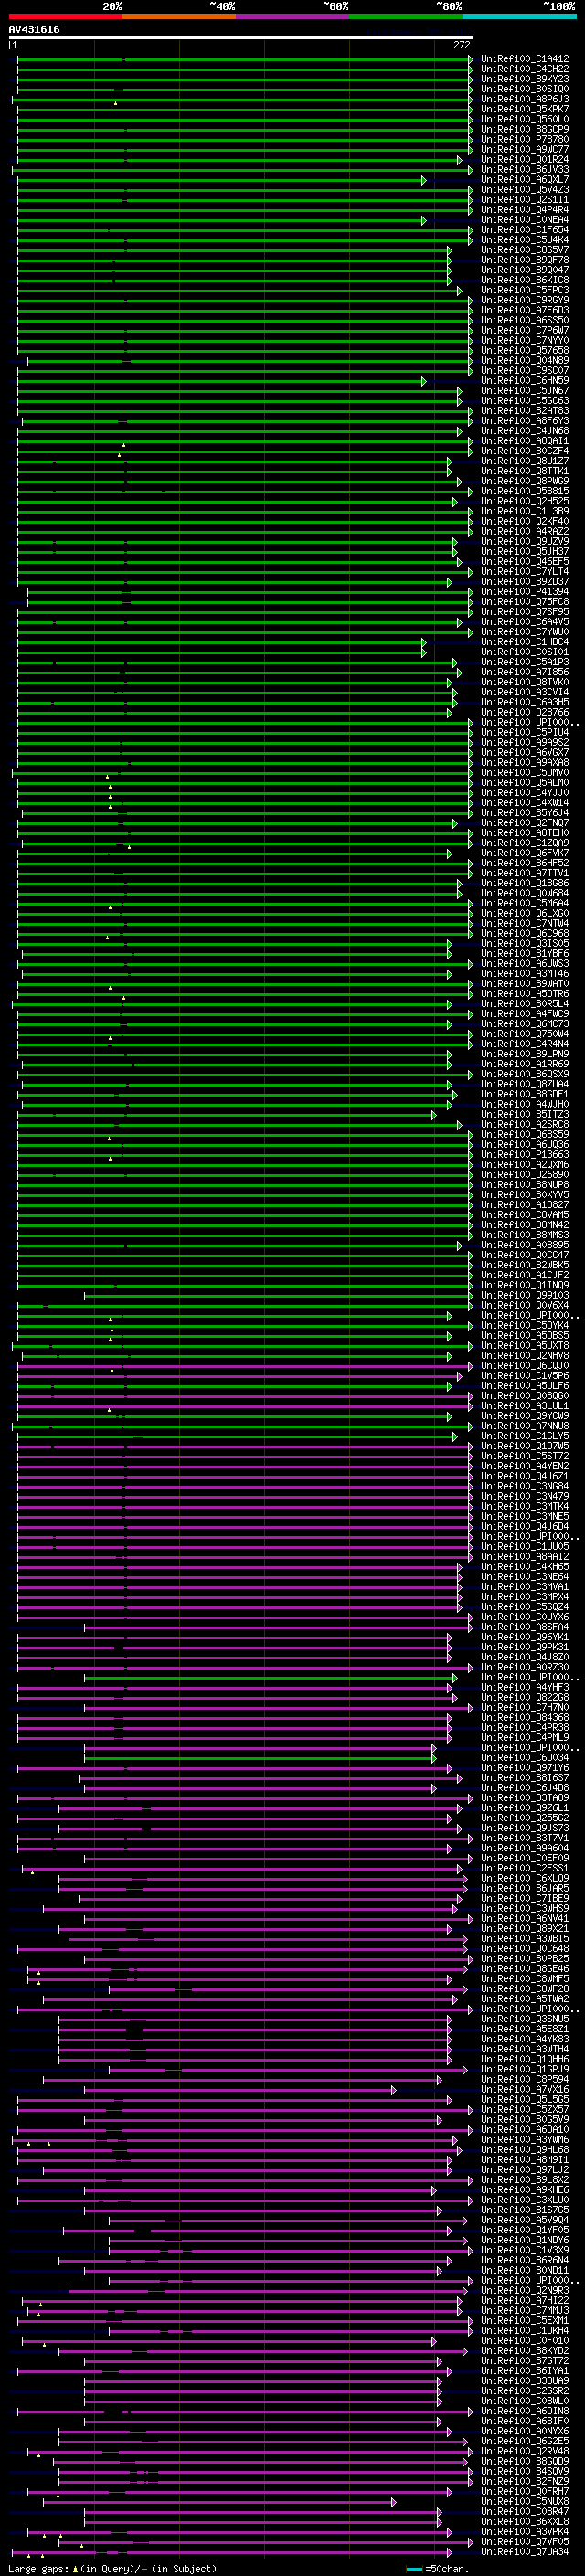Click the purple ~60% identity legend segment

(x=292, y=16)
